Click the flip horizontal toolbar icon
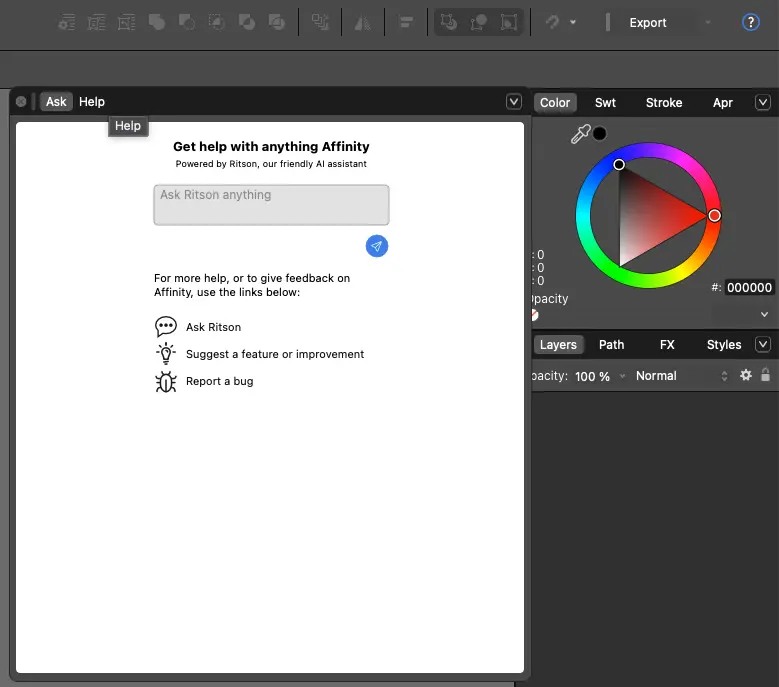This screenshot has height=687, width=779. pos(363,22)
